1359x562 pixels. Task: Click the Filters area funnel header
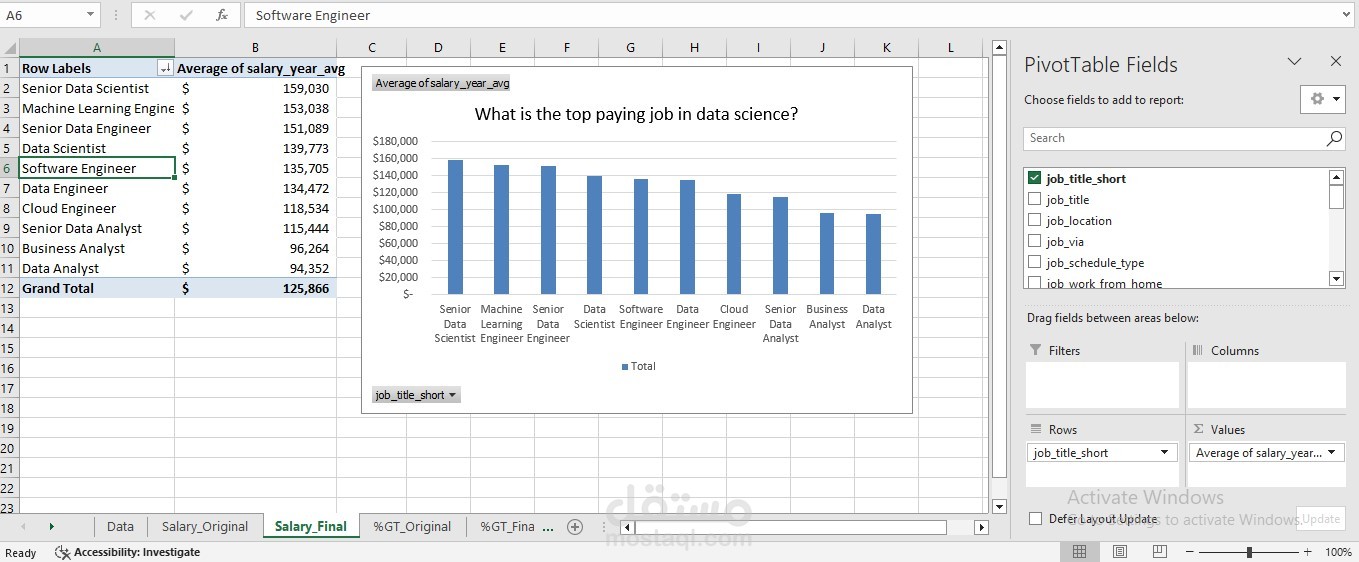pyautogui.click(x=1054, y=351)
